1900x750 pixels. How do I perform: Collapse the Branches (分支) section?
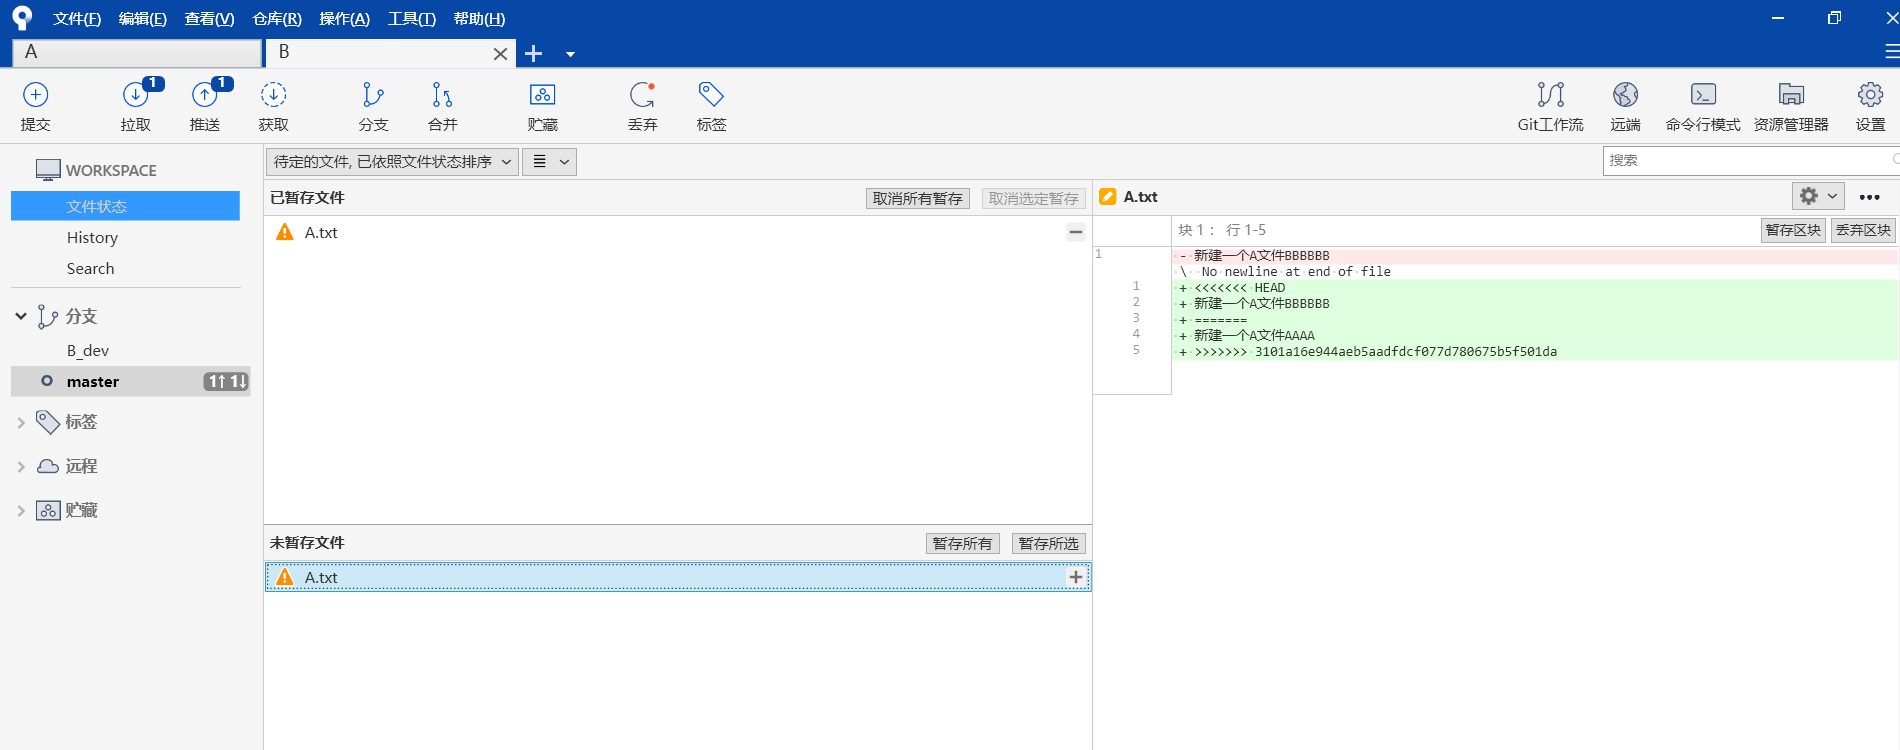(x=21, y=316)
